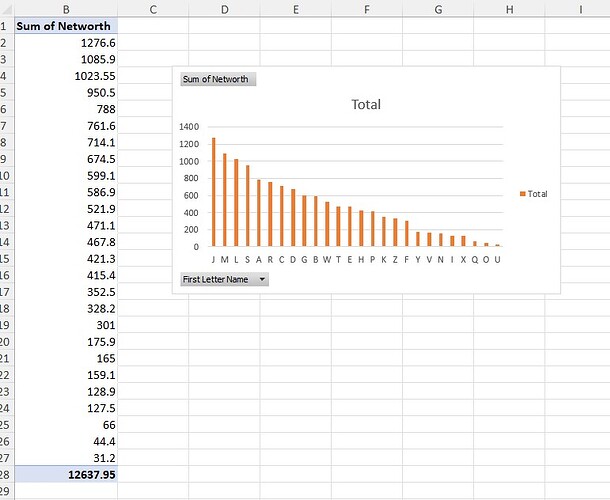
Task: Click the orange legend swatch for Total
Action: coord(521,193)
